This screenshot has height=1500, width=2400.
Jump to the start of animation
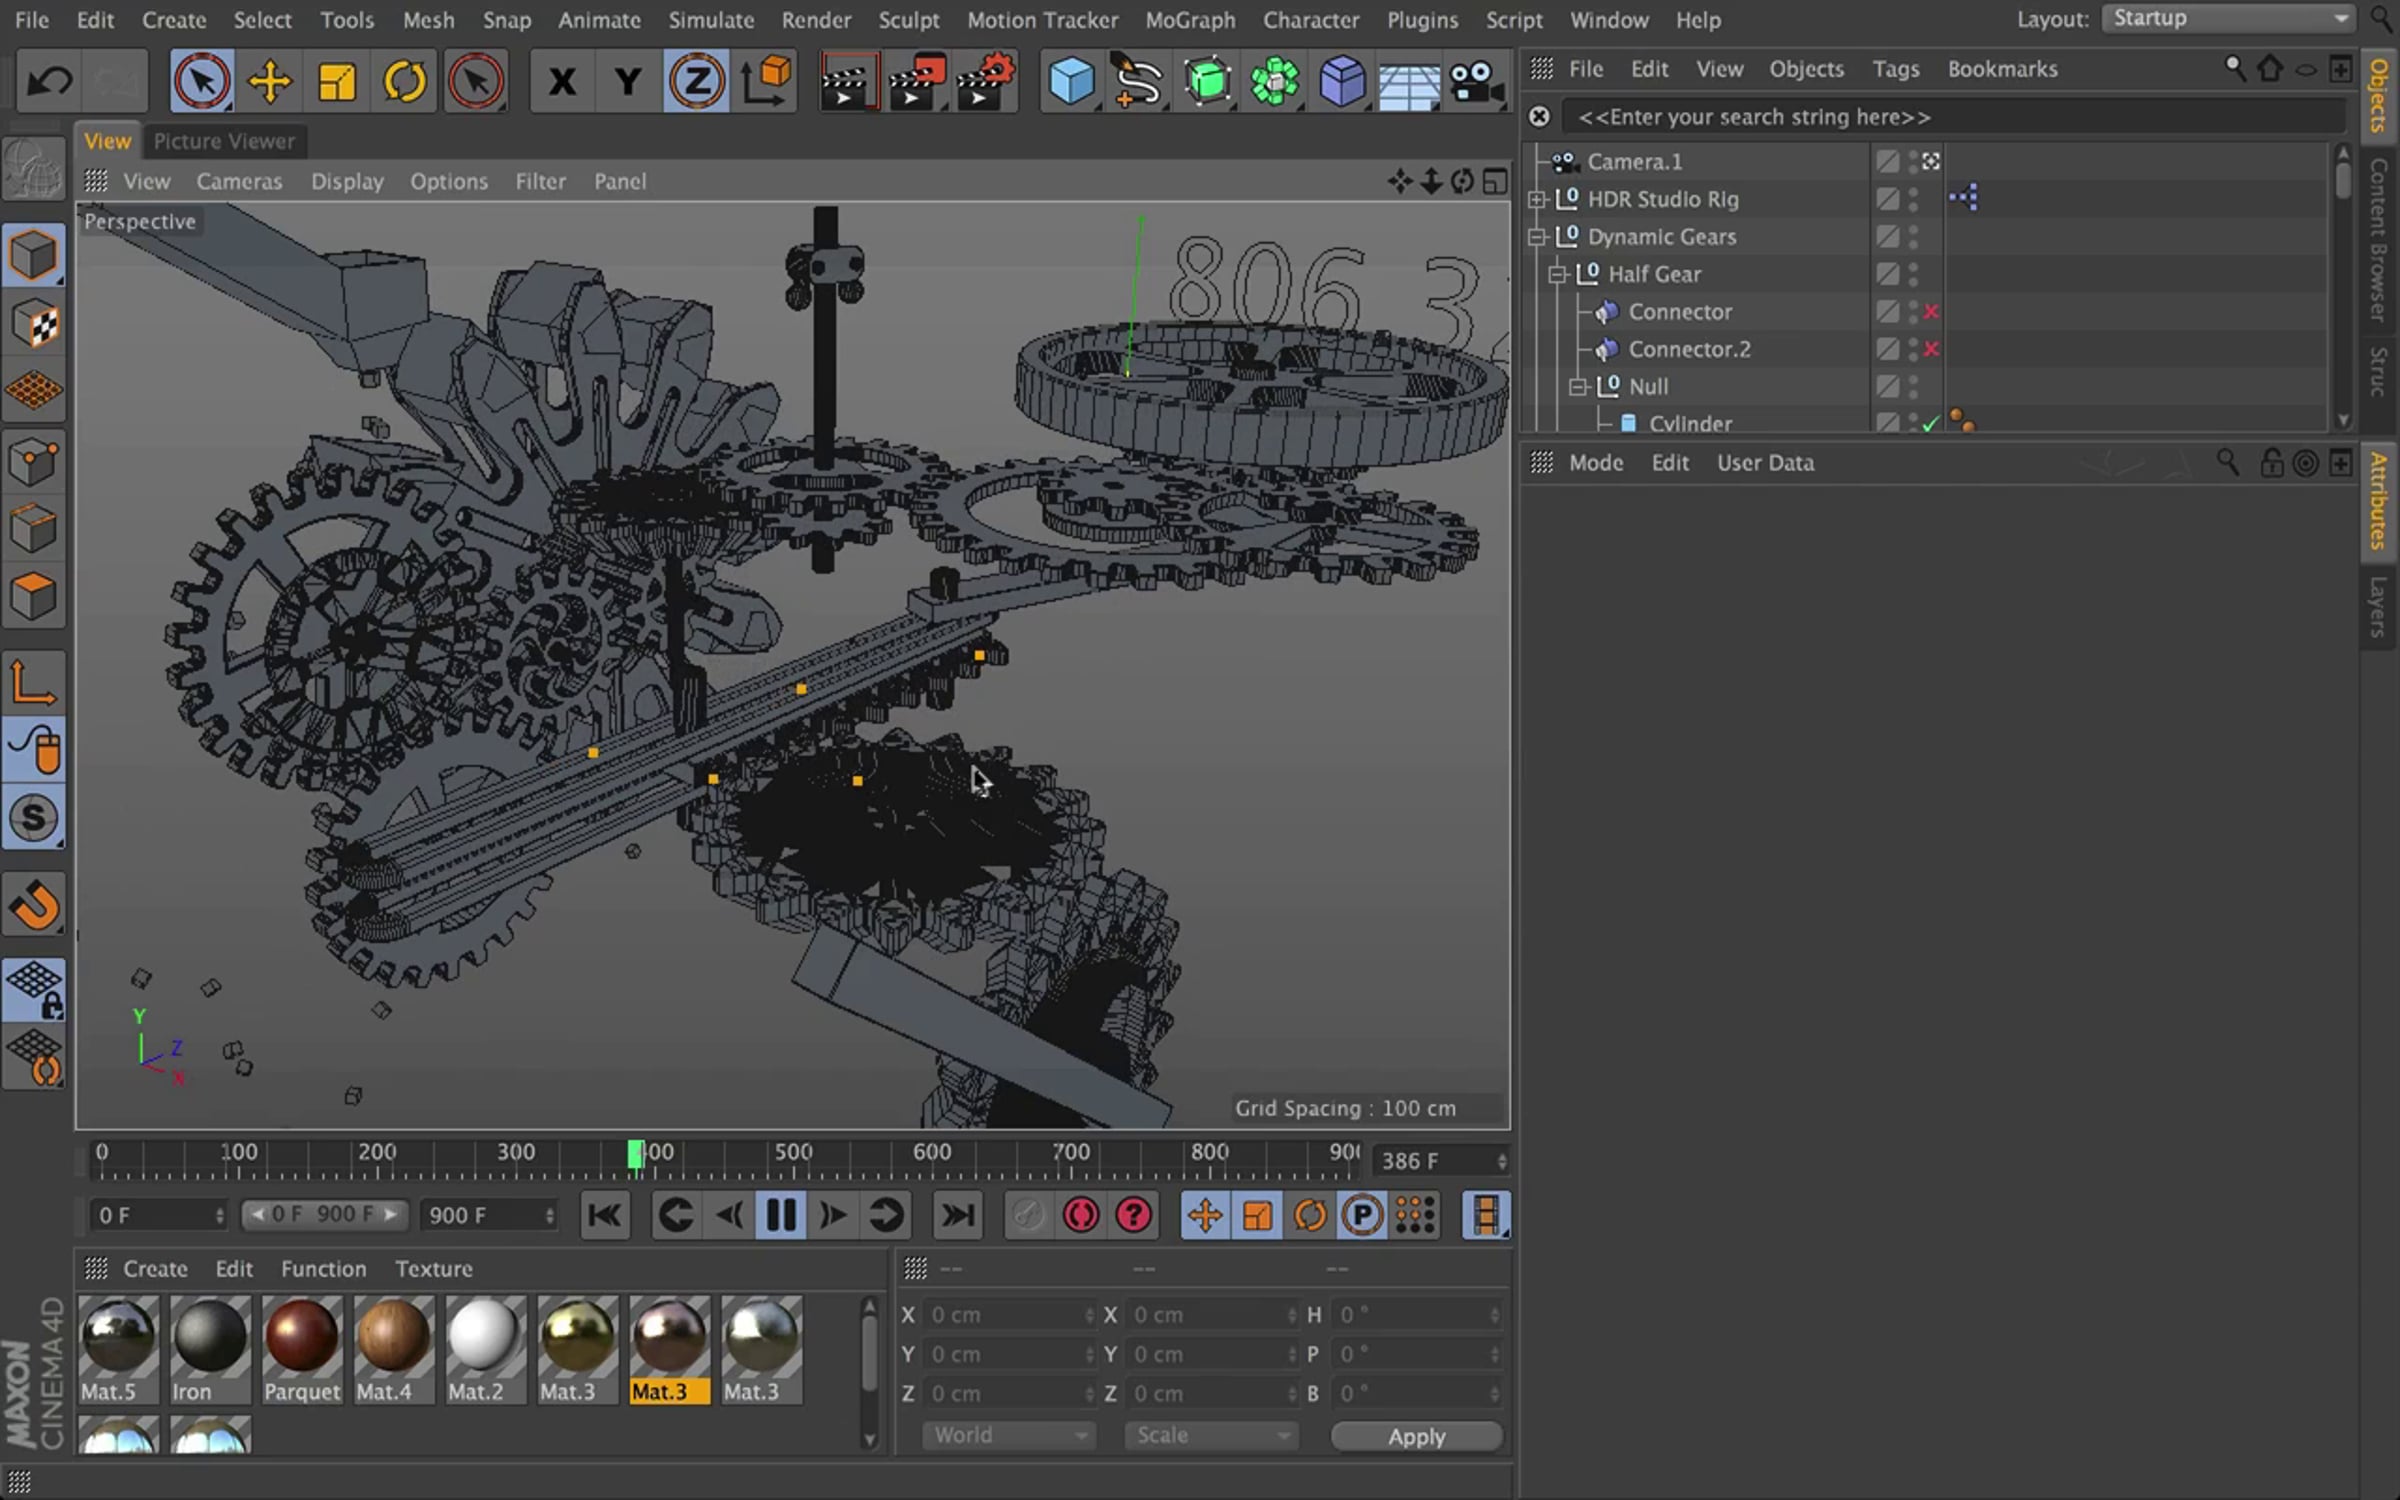pyautogui.click(x=605, y=1215)
